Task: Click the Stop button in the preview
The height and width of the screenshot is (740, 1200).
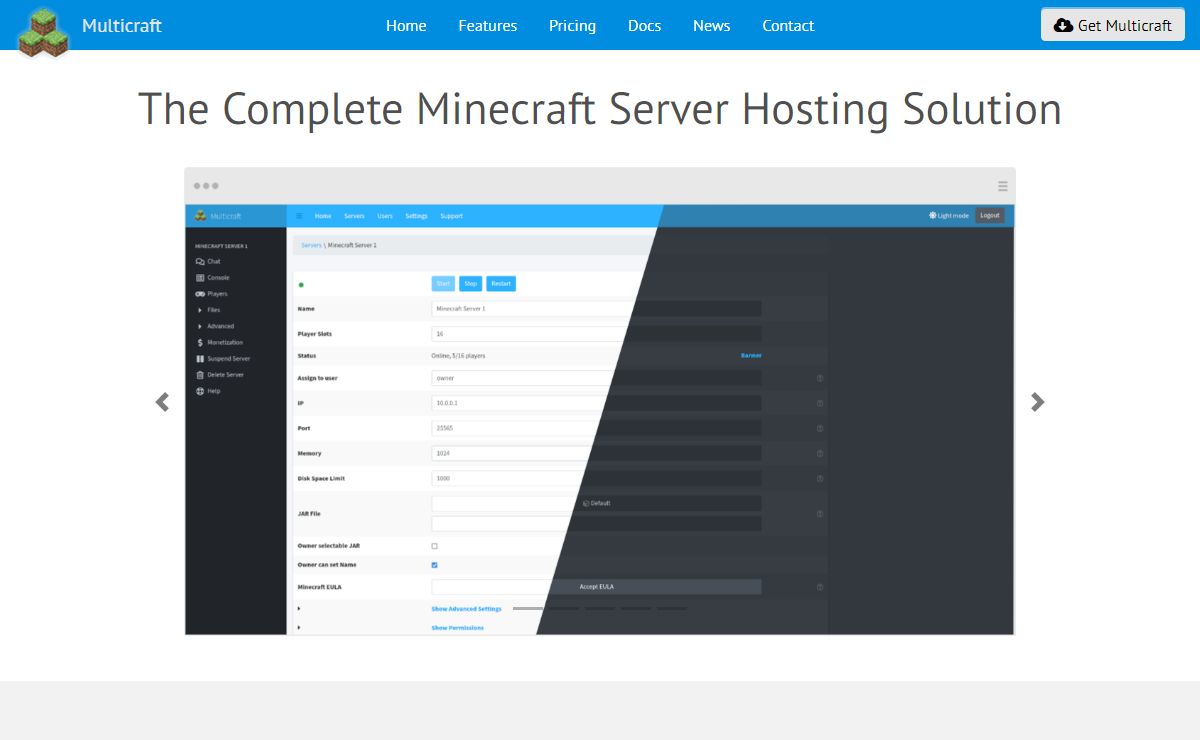Action: click(471, 284)
